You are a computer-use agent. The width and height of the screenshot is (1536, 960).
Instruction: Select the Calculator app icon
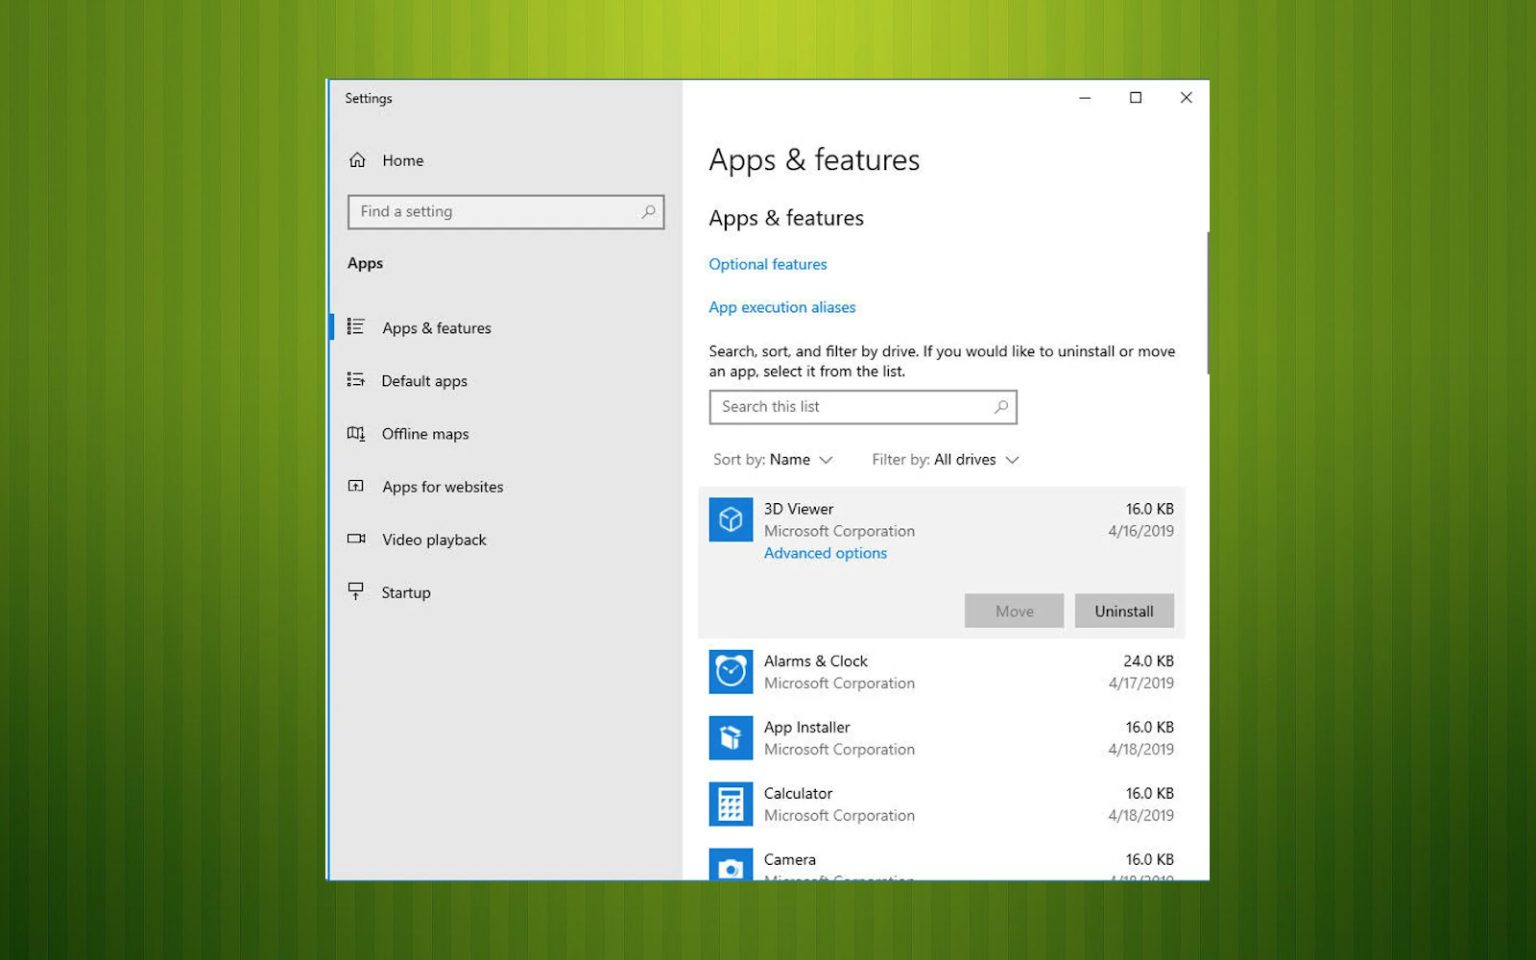(x=730, y=804)
